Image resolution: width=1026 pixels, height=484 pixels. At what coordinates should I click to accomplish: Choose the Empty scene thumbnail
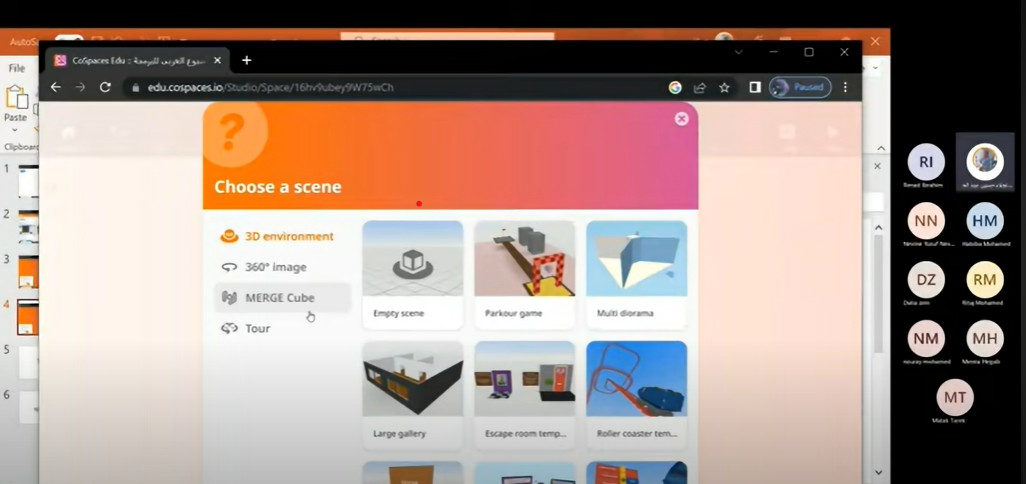tap(412, 273)
